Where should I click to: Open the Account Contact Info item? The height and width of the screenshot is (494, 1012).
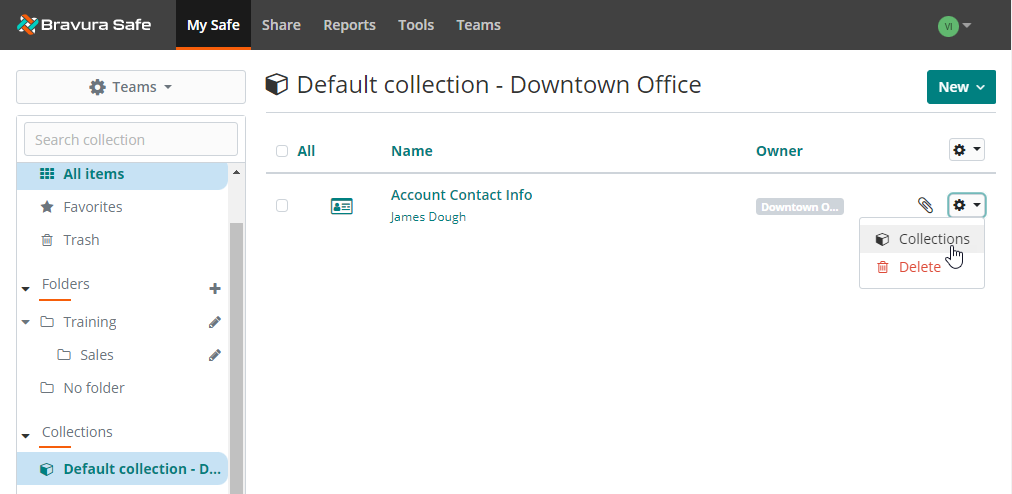click(x=461, y=195)
